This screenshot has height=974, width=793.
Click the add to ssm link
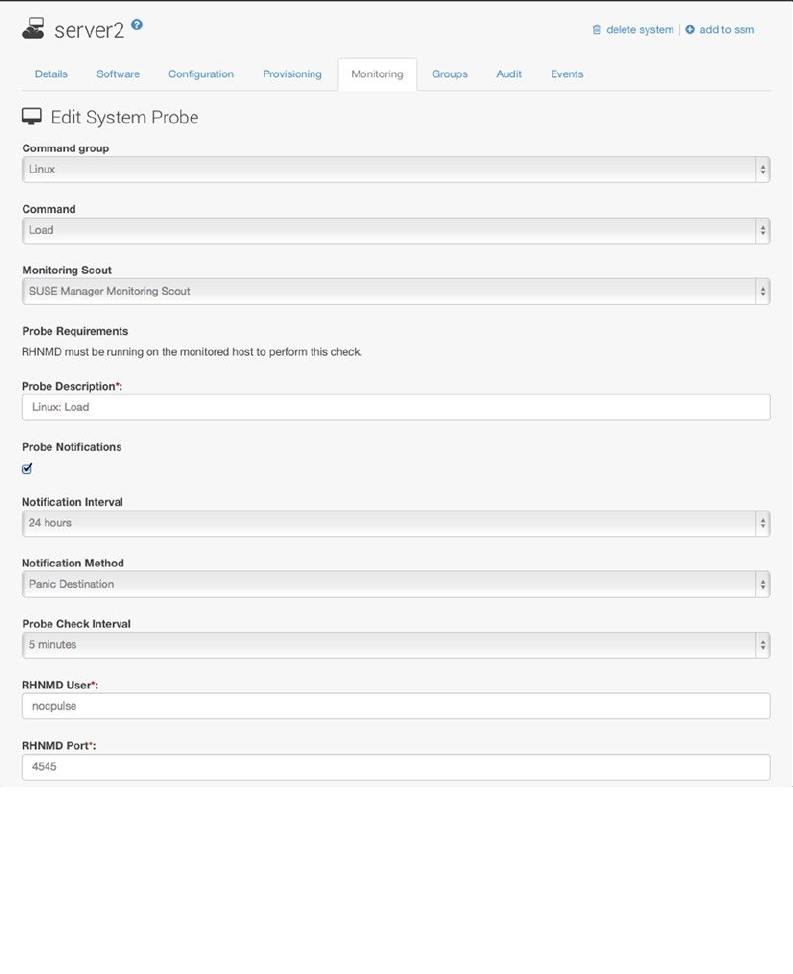coord(726,30)
